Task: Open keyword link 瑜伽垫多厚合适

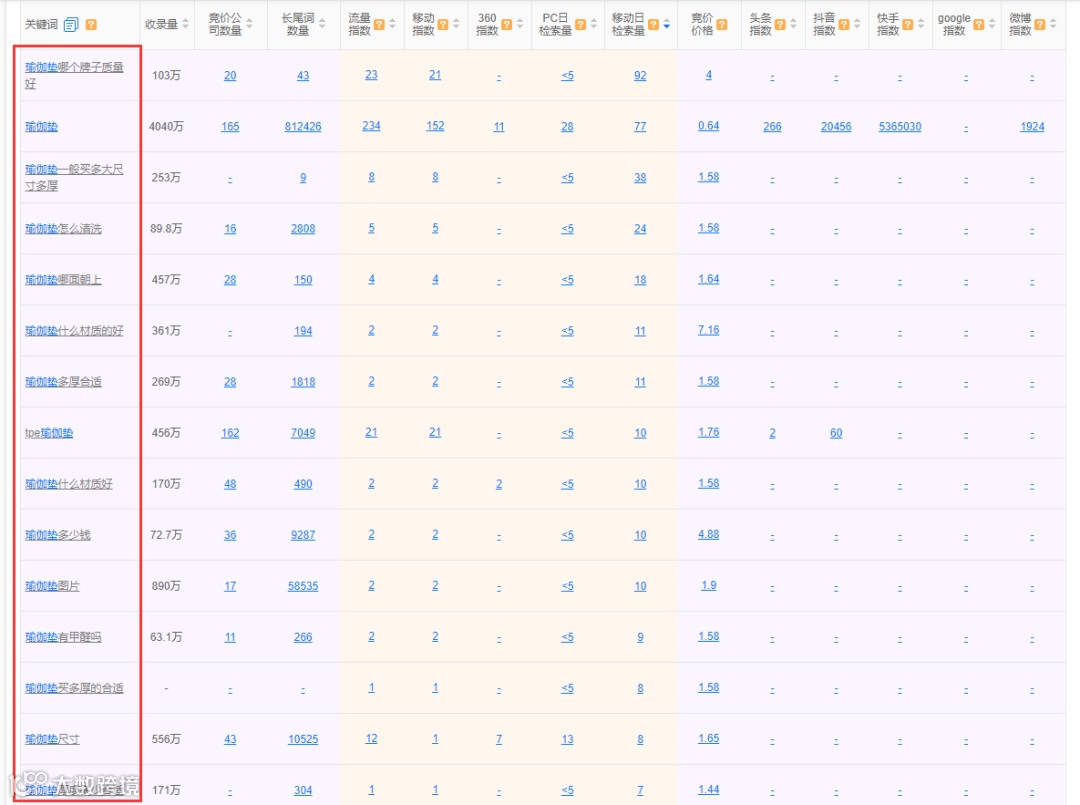Action: [x=63, y=381]
